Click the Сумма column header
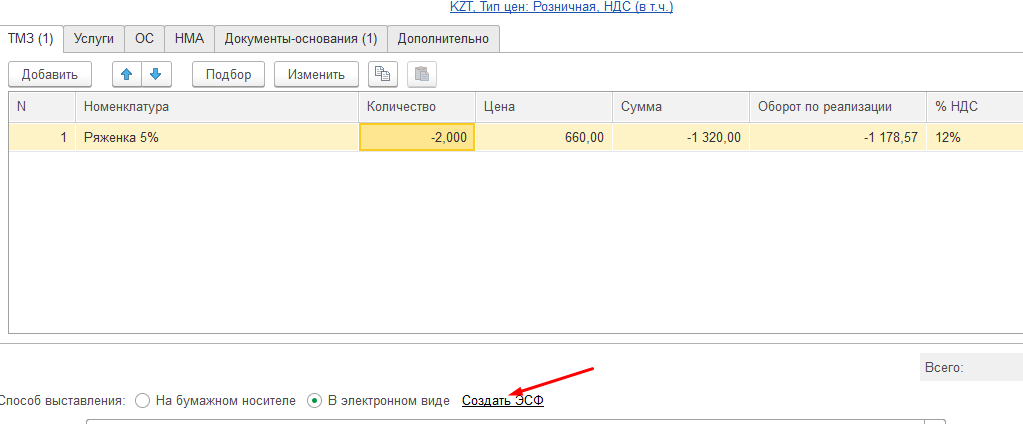 pos(681,107)
